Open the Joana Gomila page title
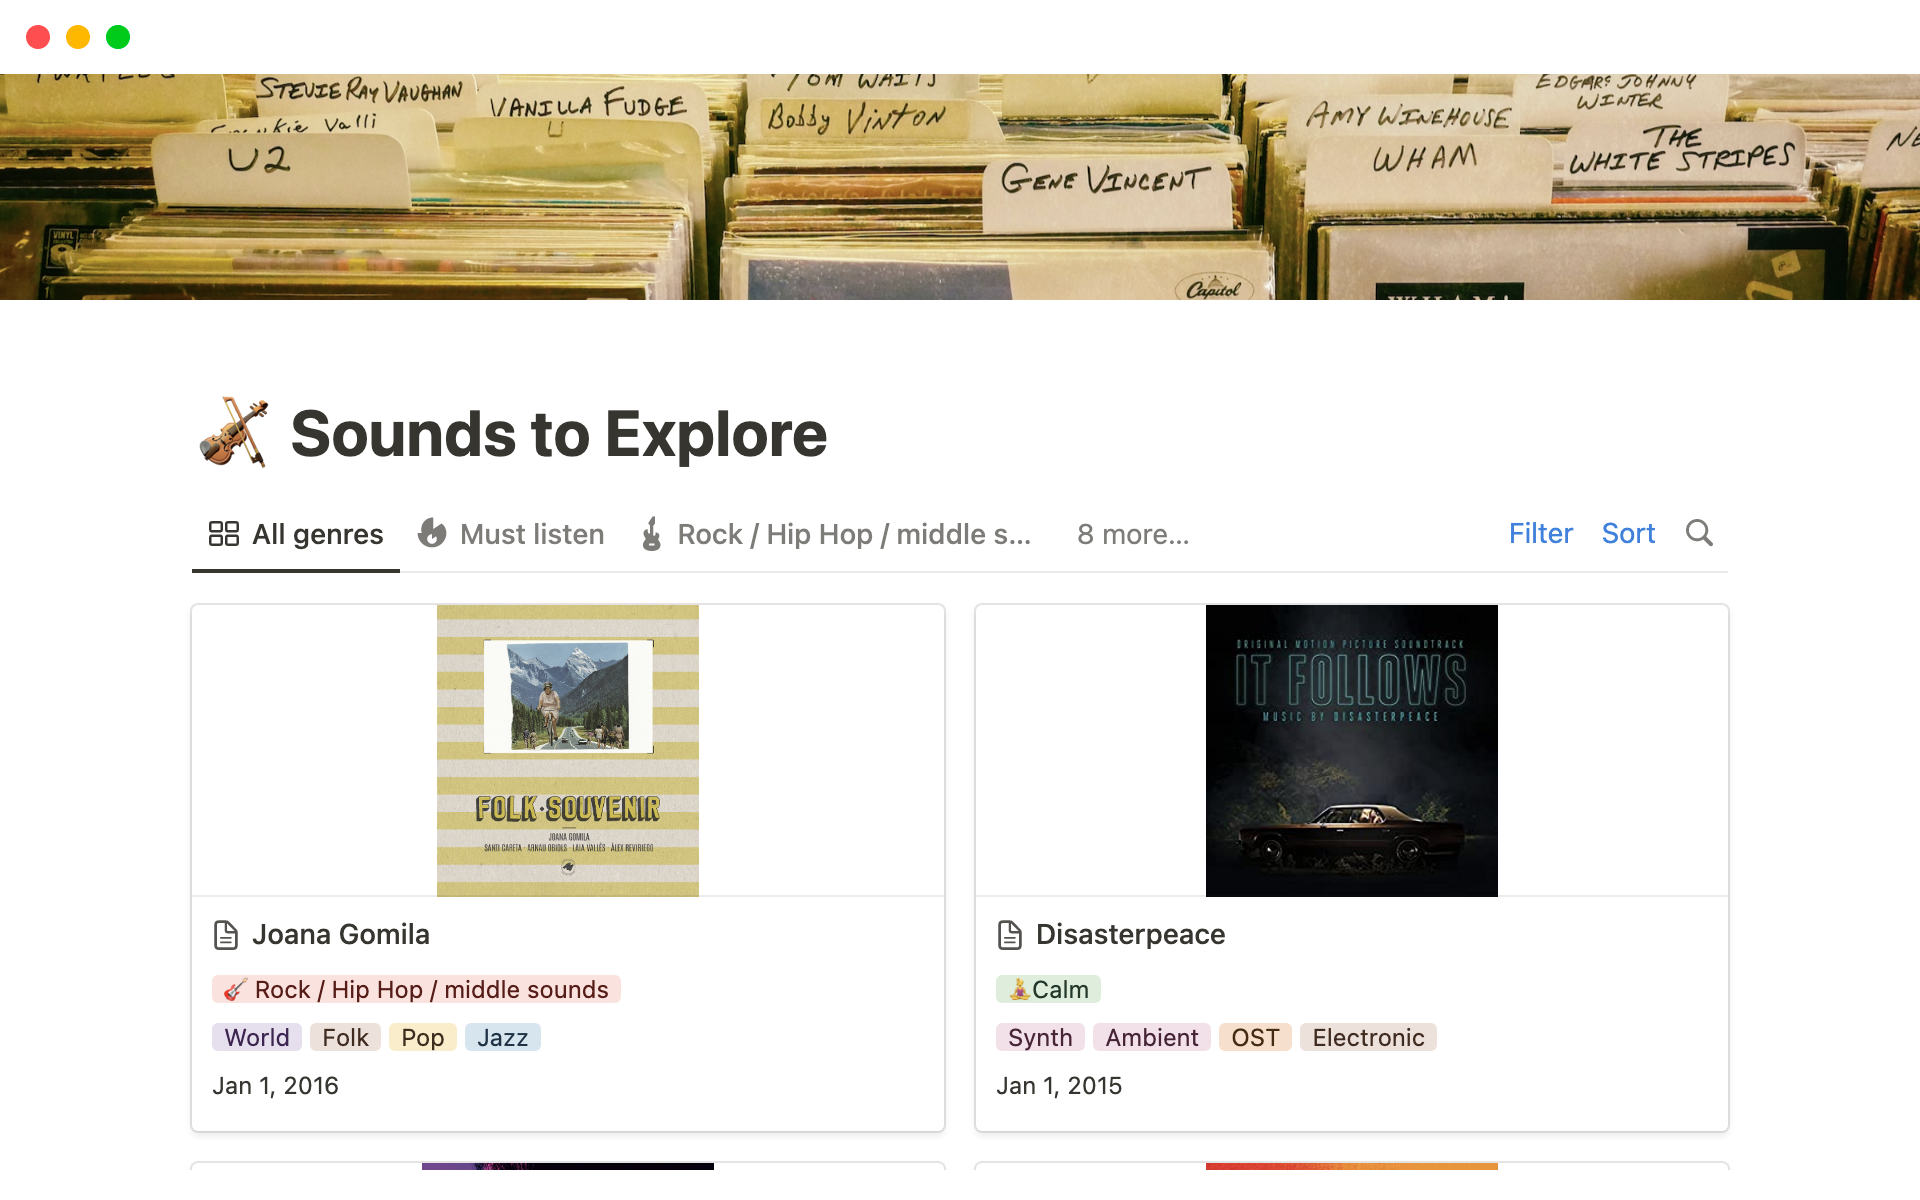 tap(341, 934)
